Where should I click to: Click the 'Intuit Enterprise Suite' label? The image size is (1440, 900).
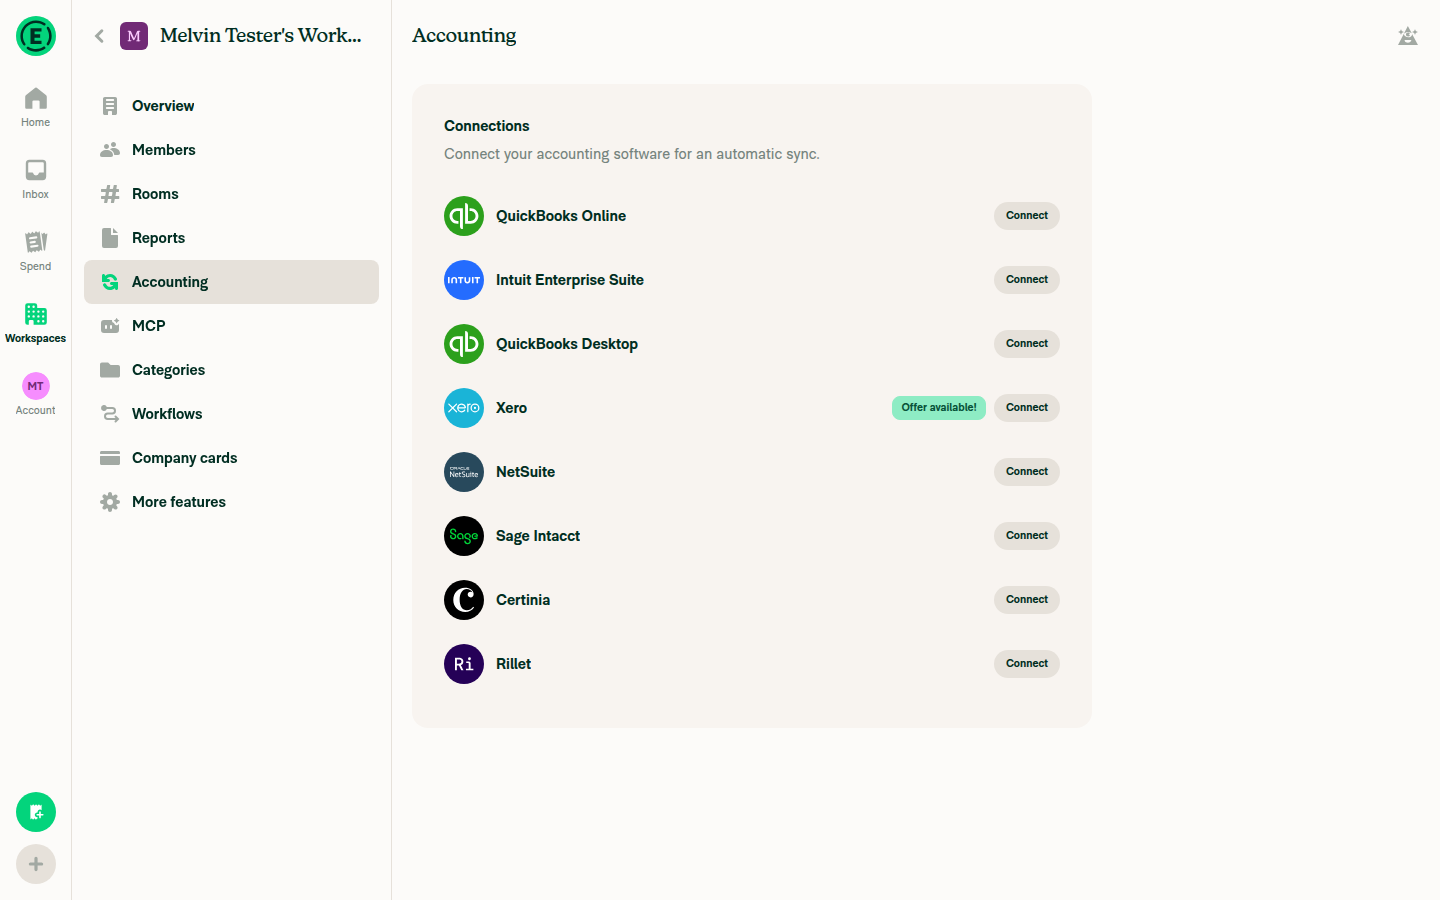570,280
